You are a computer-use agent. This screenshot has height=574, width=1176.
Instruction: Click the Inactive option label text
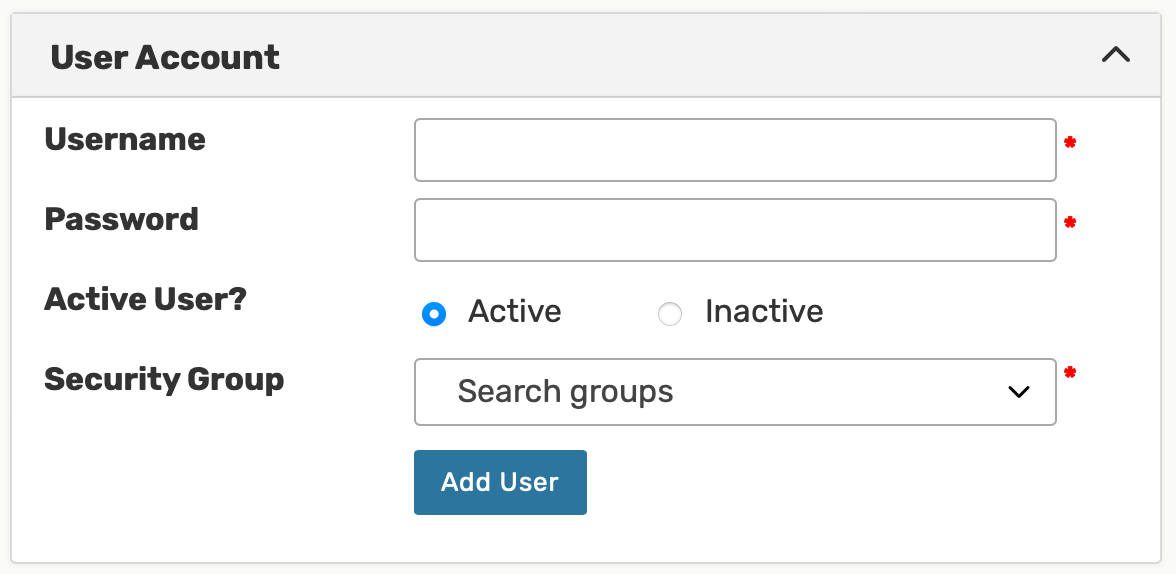pos(764,312)
